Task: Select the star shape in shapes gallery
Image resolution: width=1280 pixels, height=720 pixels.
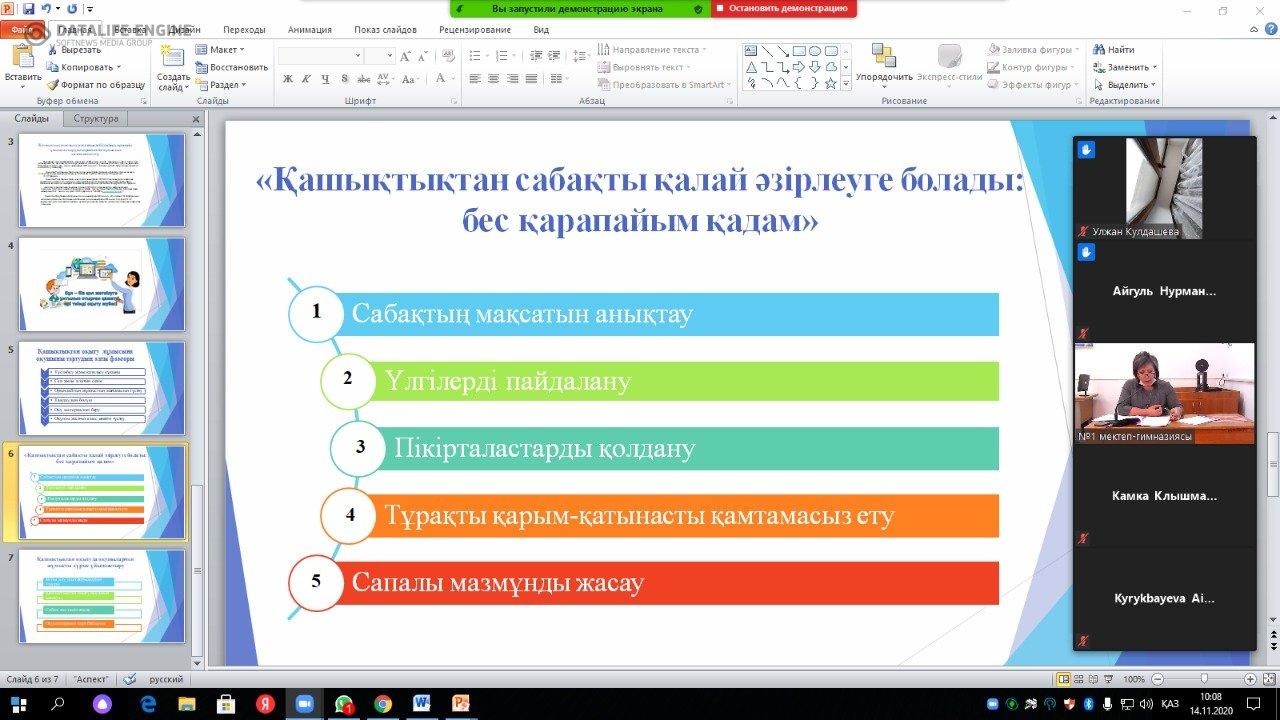Action: (831, 84)
